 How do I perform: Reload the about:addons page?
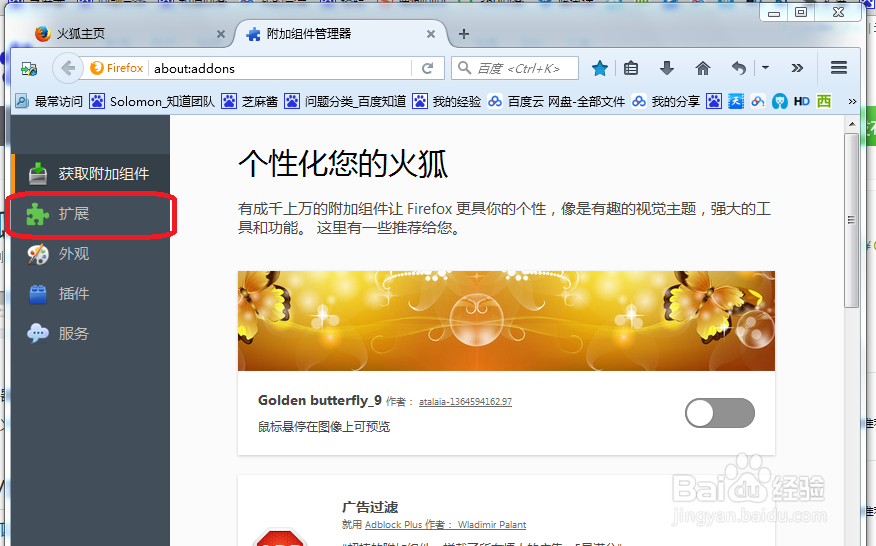point(428,68)
